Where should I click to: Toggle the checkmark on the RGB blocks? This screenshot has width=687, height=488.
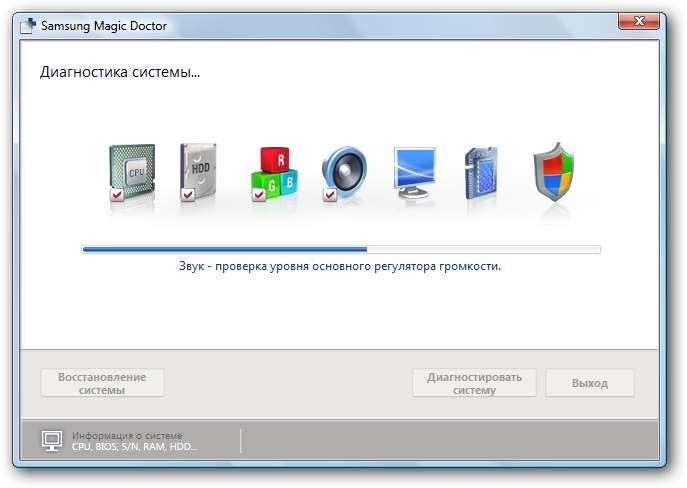pyautogui.click(x=259, y=194)
